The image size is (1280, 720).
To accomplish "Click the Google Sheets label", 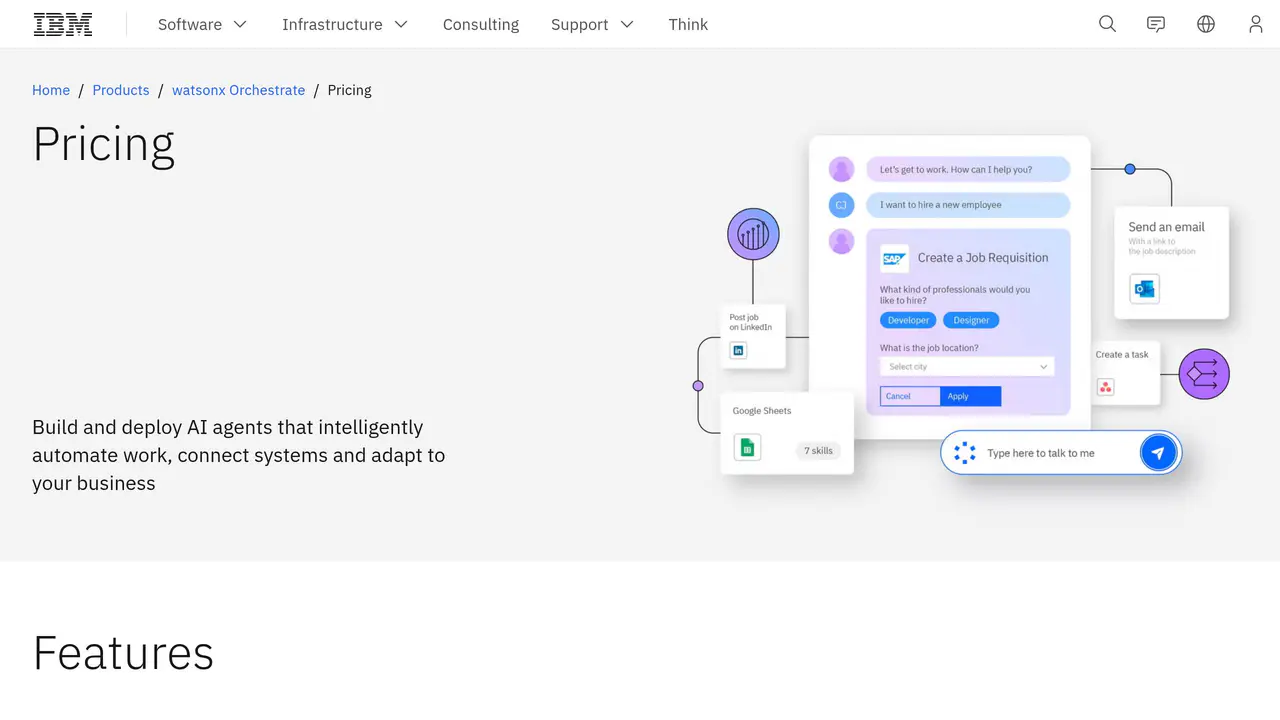I will (762, 411).
